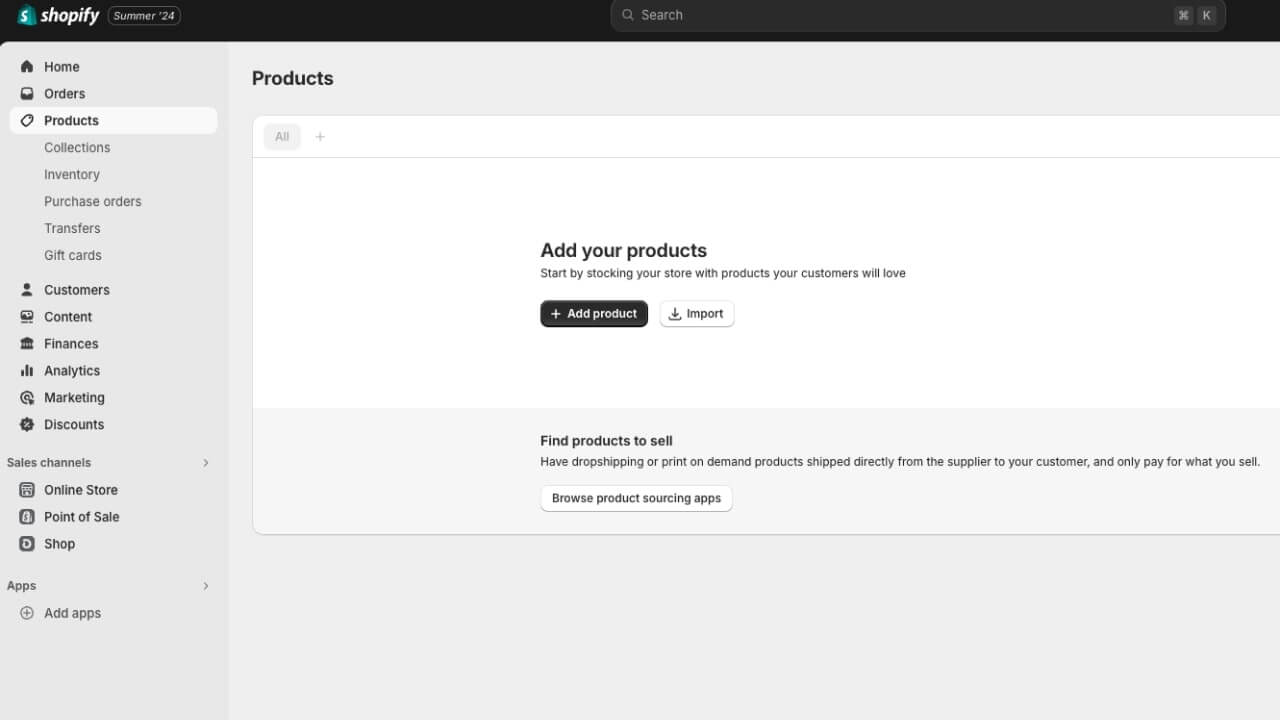
Task: Open the Content menu item
Action: click(x=68, y=316)
